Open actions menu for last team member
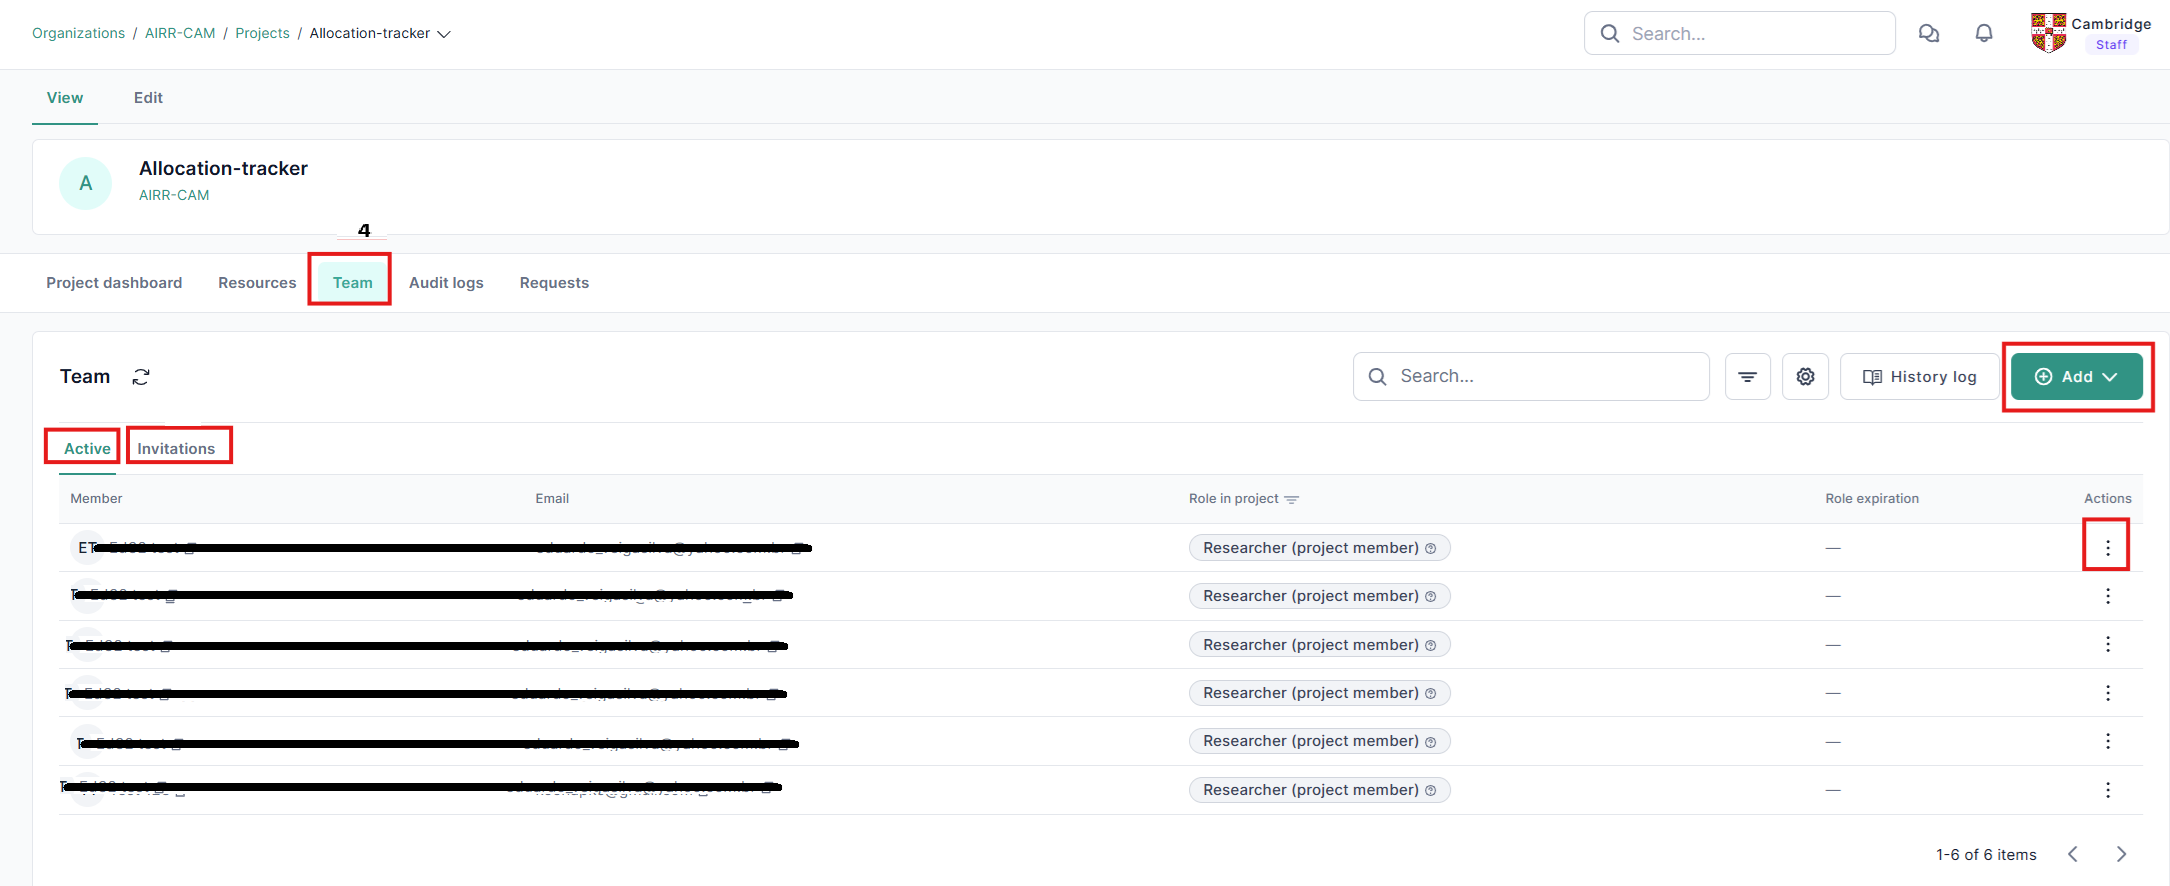 (x=2107, y=790)
